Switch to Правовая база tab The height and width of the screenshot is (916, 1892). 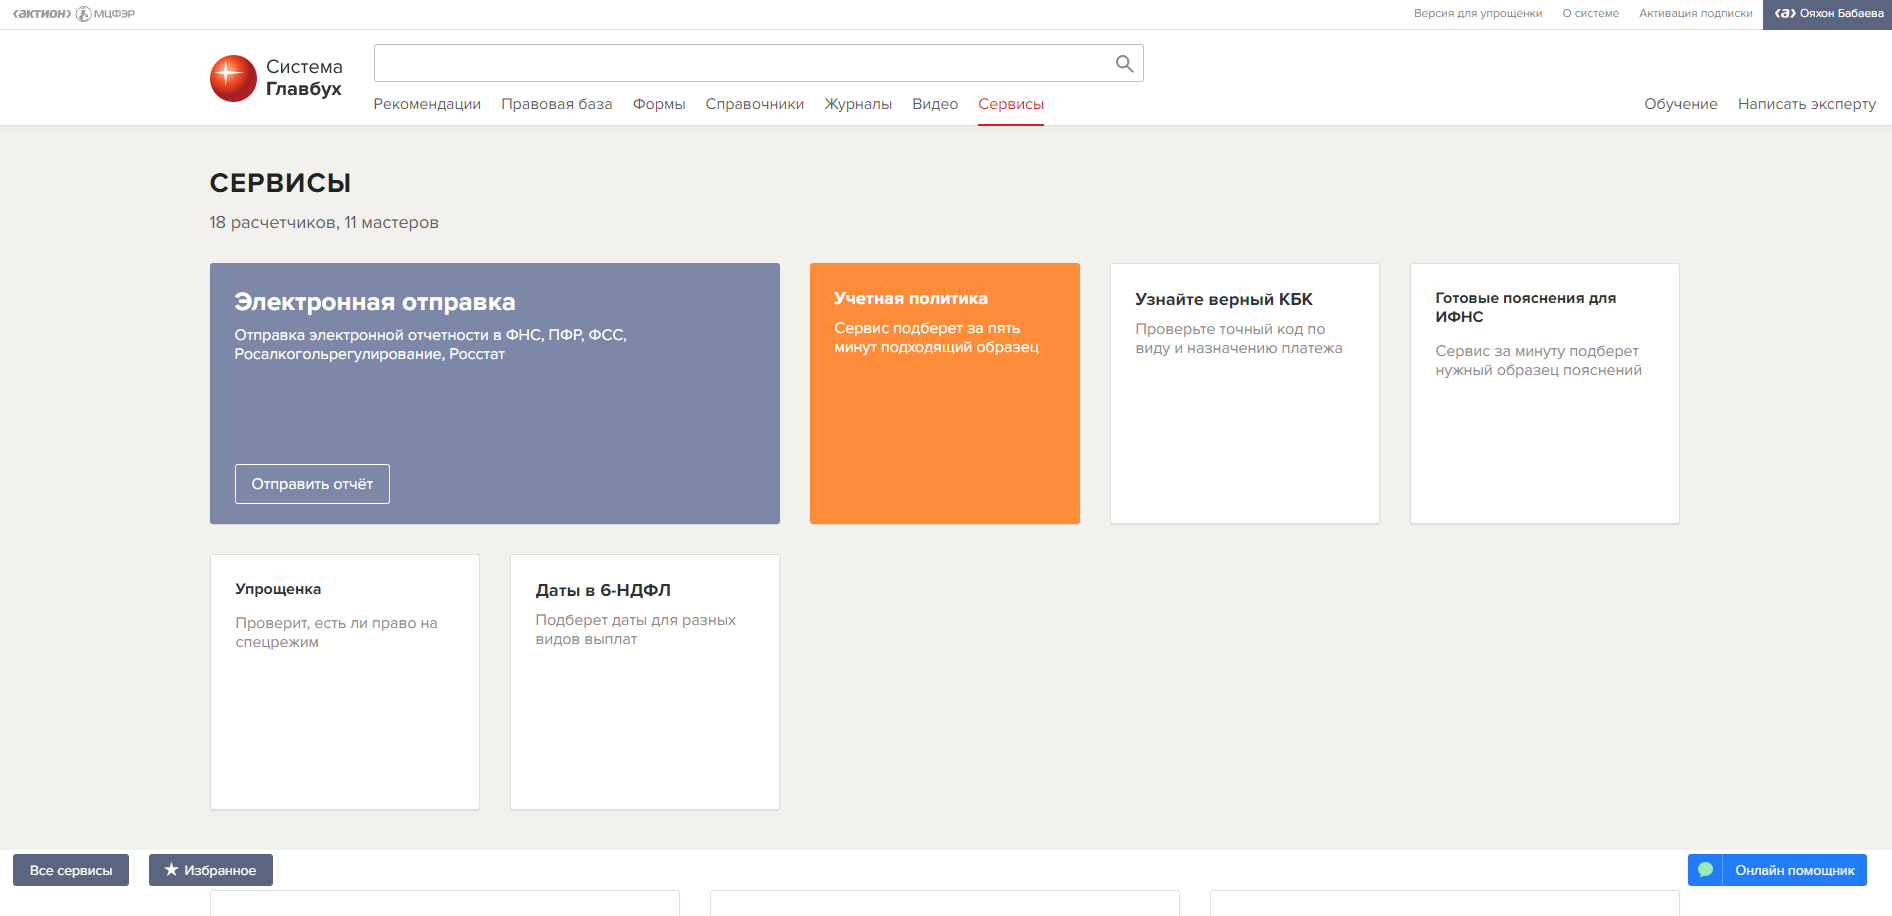pos(556,104)
